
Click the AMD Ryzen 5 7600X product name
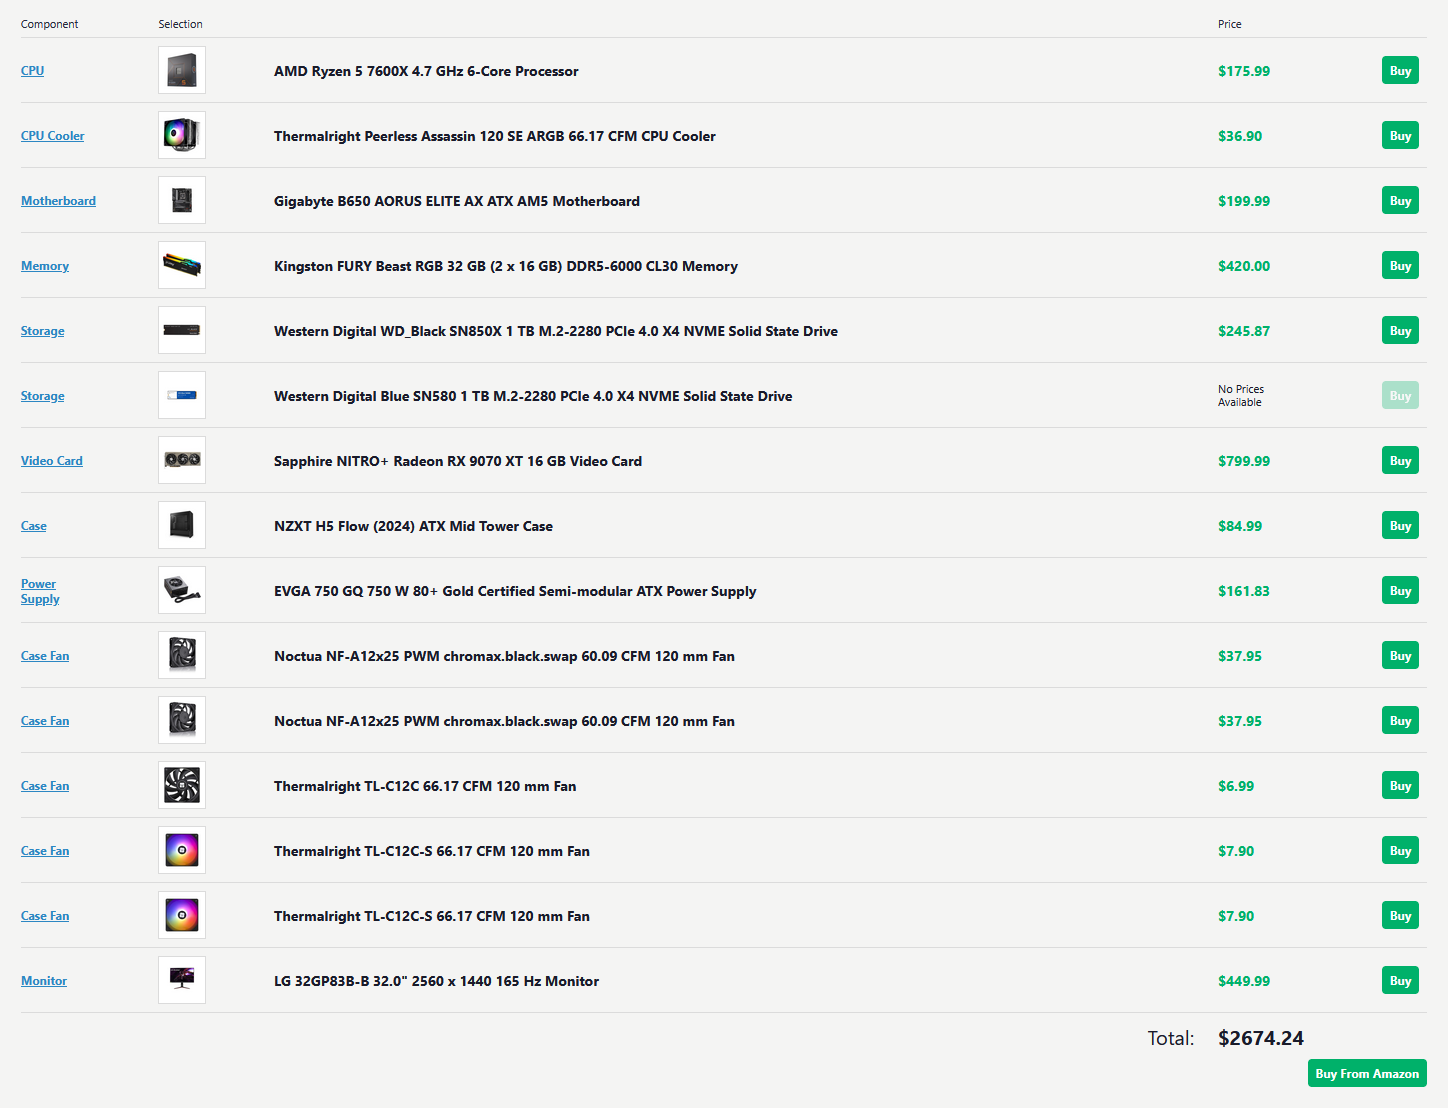pyautogui.click(x=426, y=71)
